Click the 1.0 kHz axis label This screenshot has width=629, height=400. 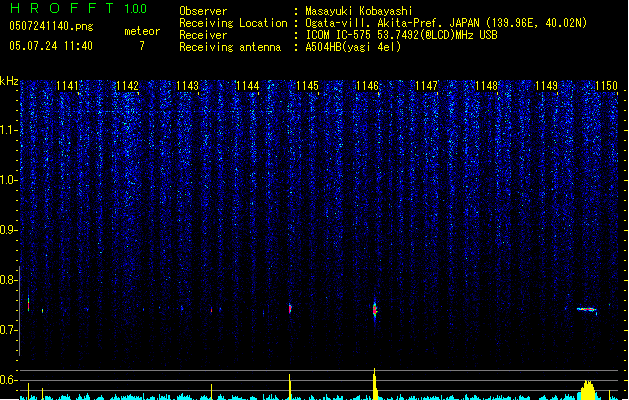click(8, 180)
